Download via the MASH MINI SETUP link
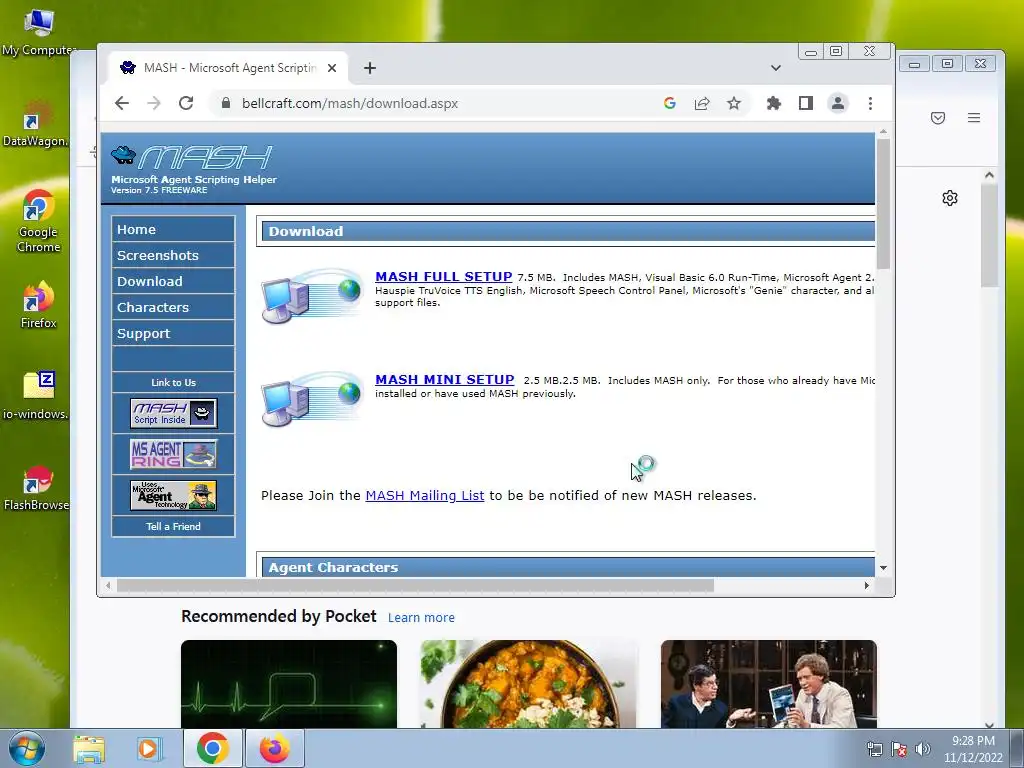Screen dimensions: 1024x768 (445, 379)
